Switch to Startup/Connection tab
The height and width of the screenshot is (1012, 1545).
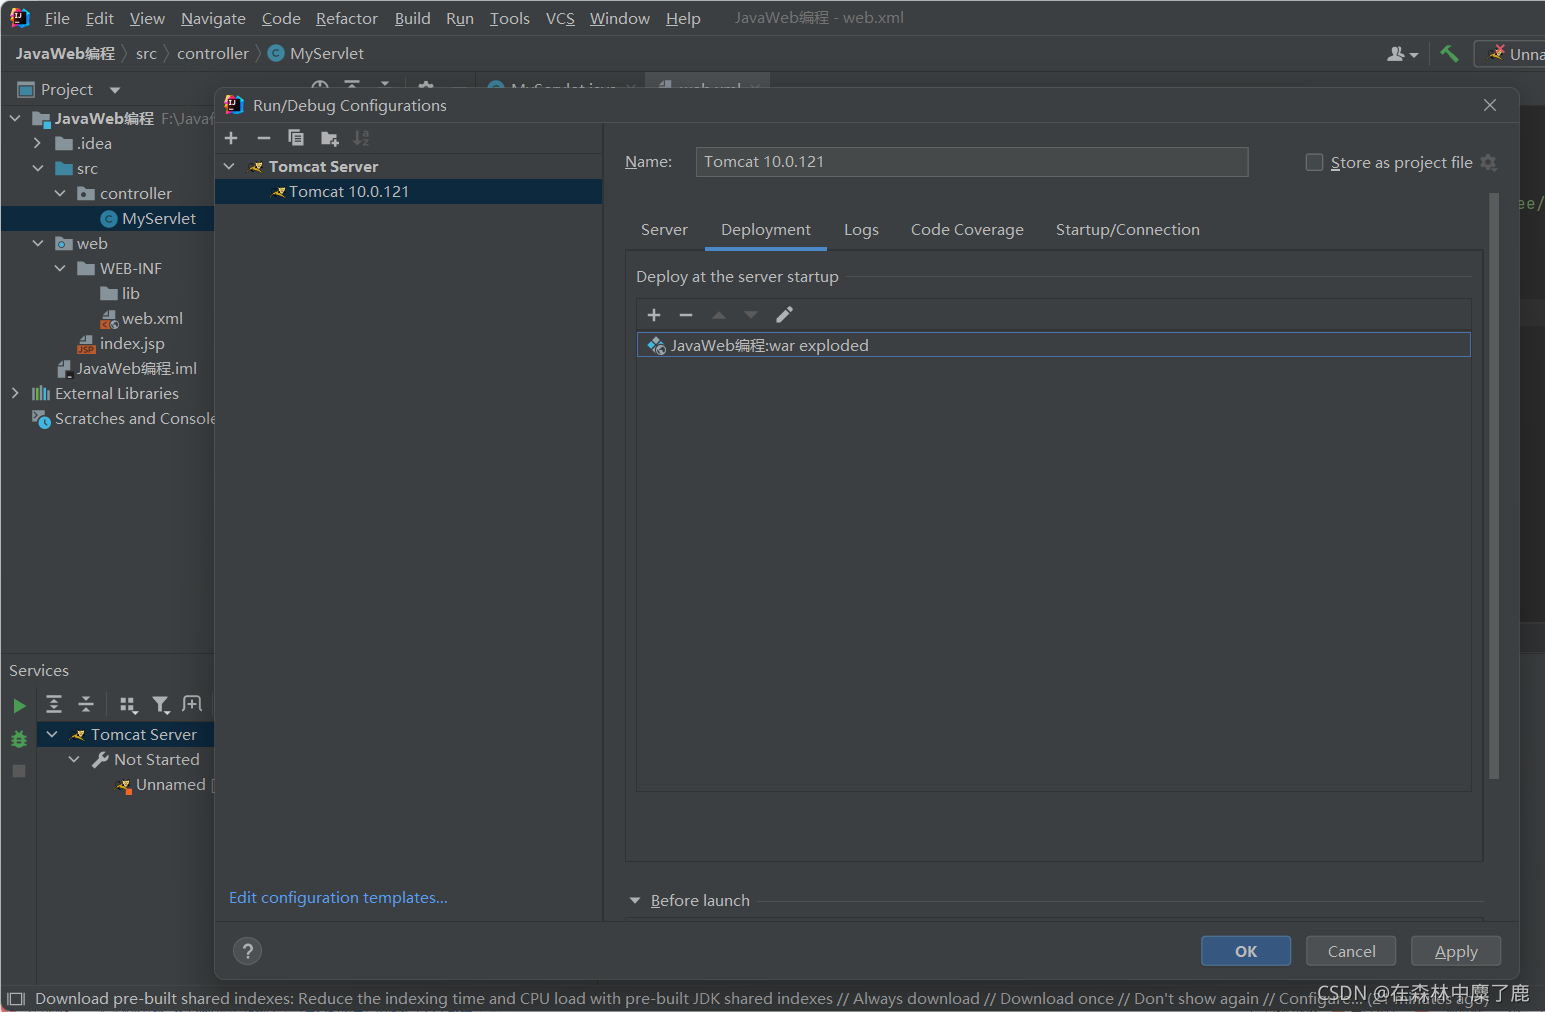[1127, 230]
